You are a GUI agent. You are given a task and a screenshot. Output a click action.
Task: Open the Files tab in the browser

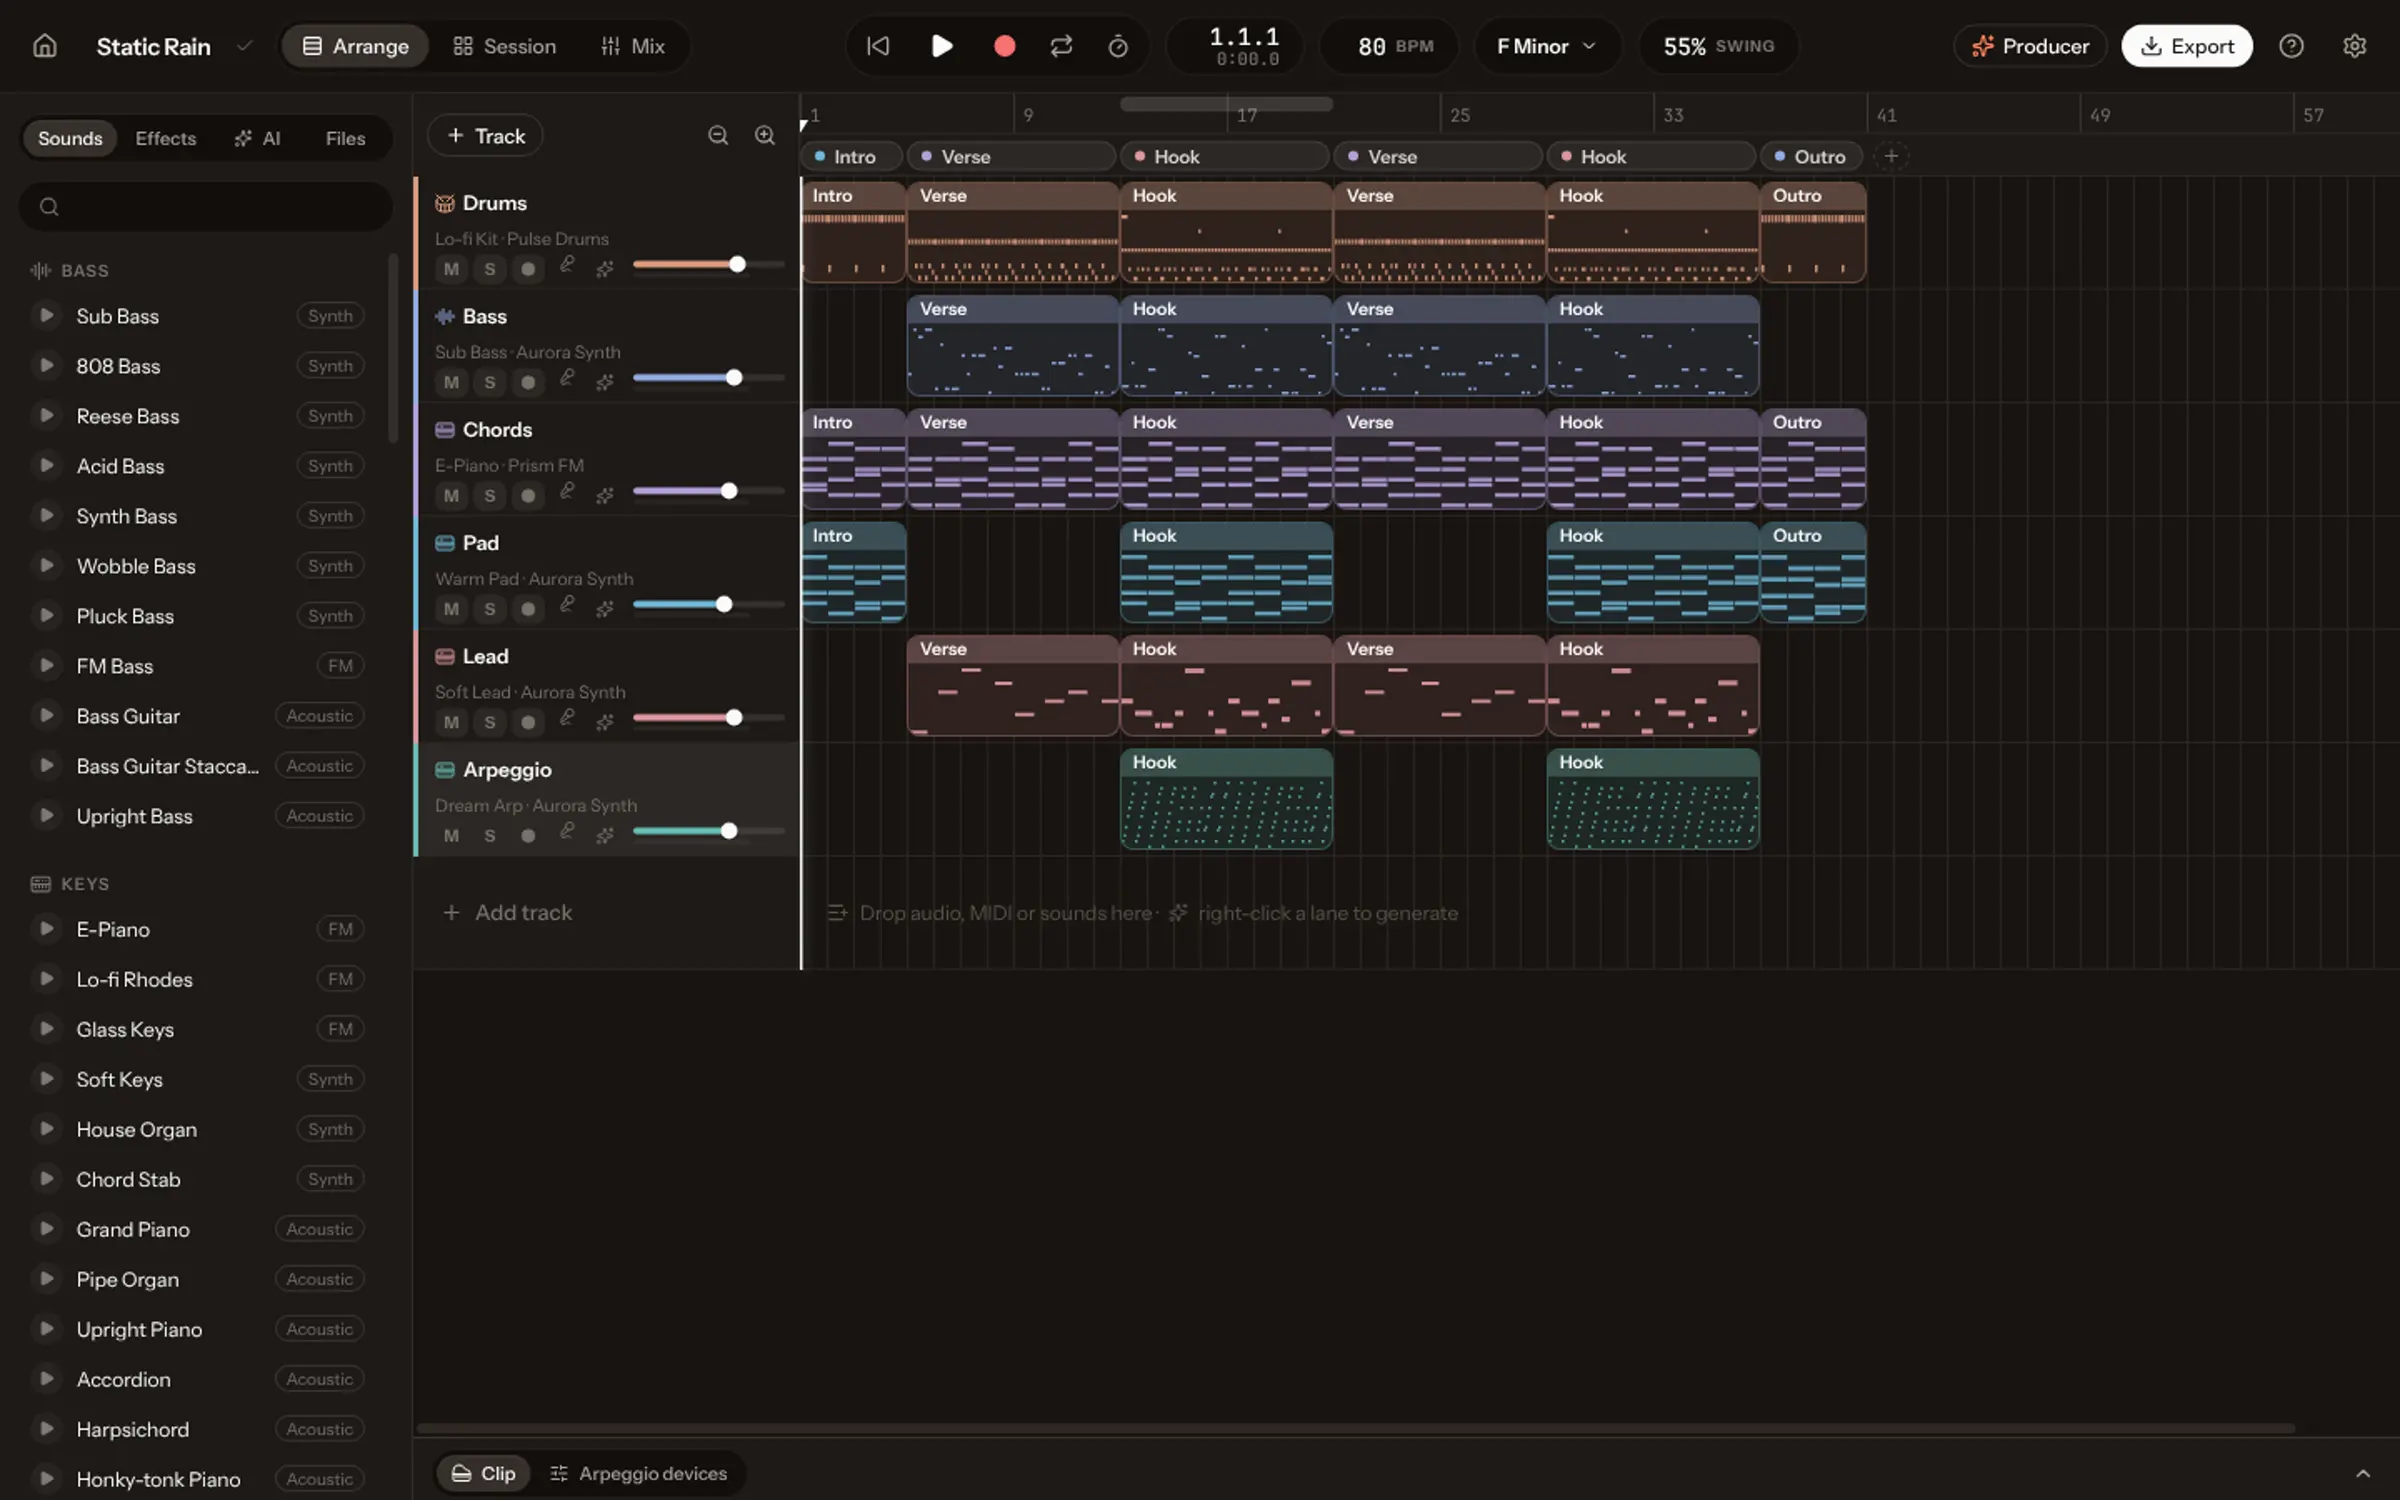pos(345,138)
